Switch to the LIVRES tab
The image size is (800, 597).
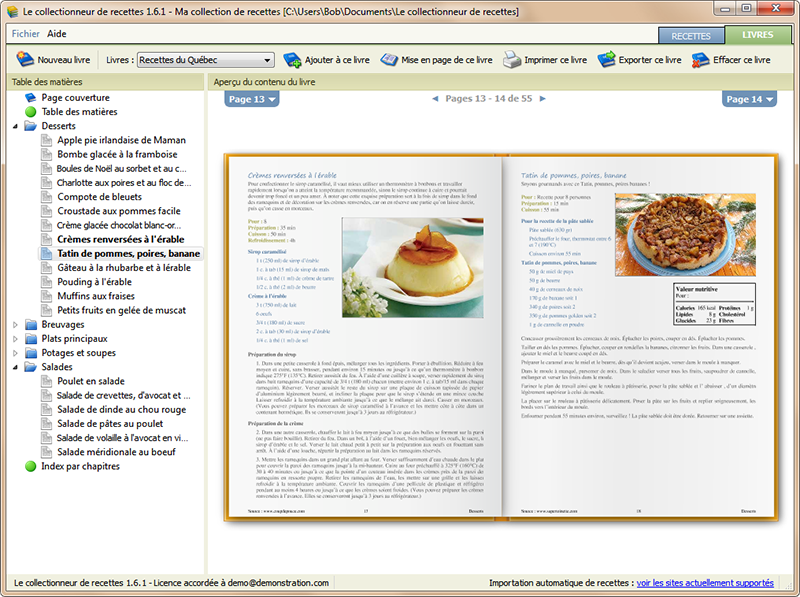(x=758, y=35)
